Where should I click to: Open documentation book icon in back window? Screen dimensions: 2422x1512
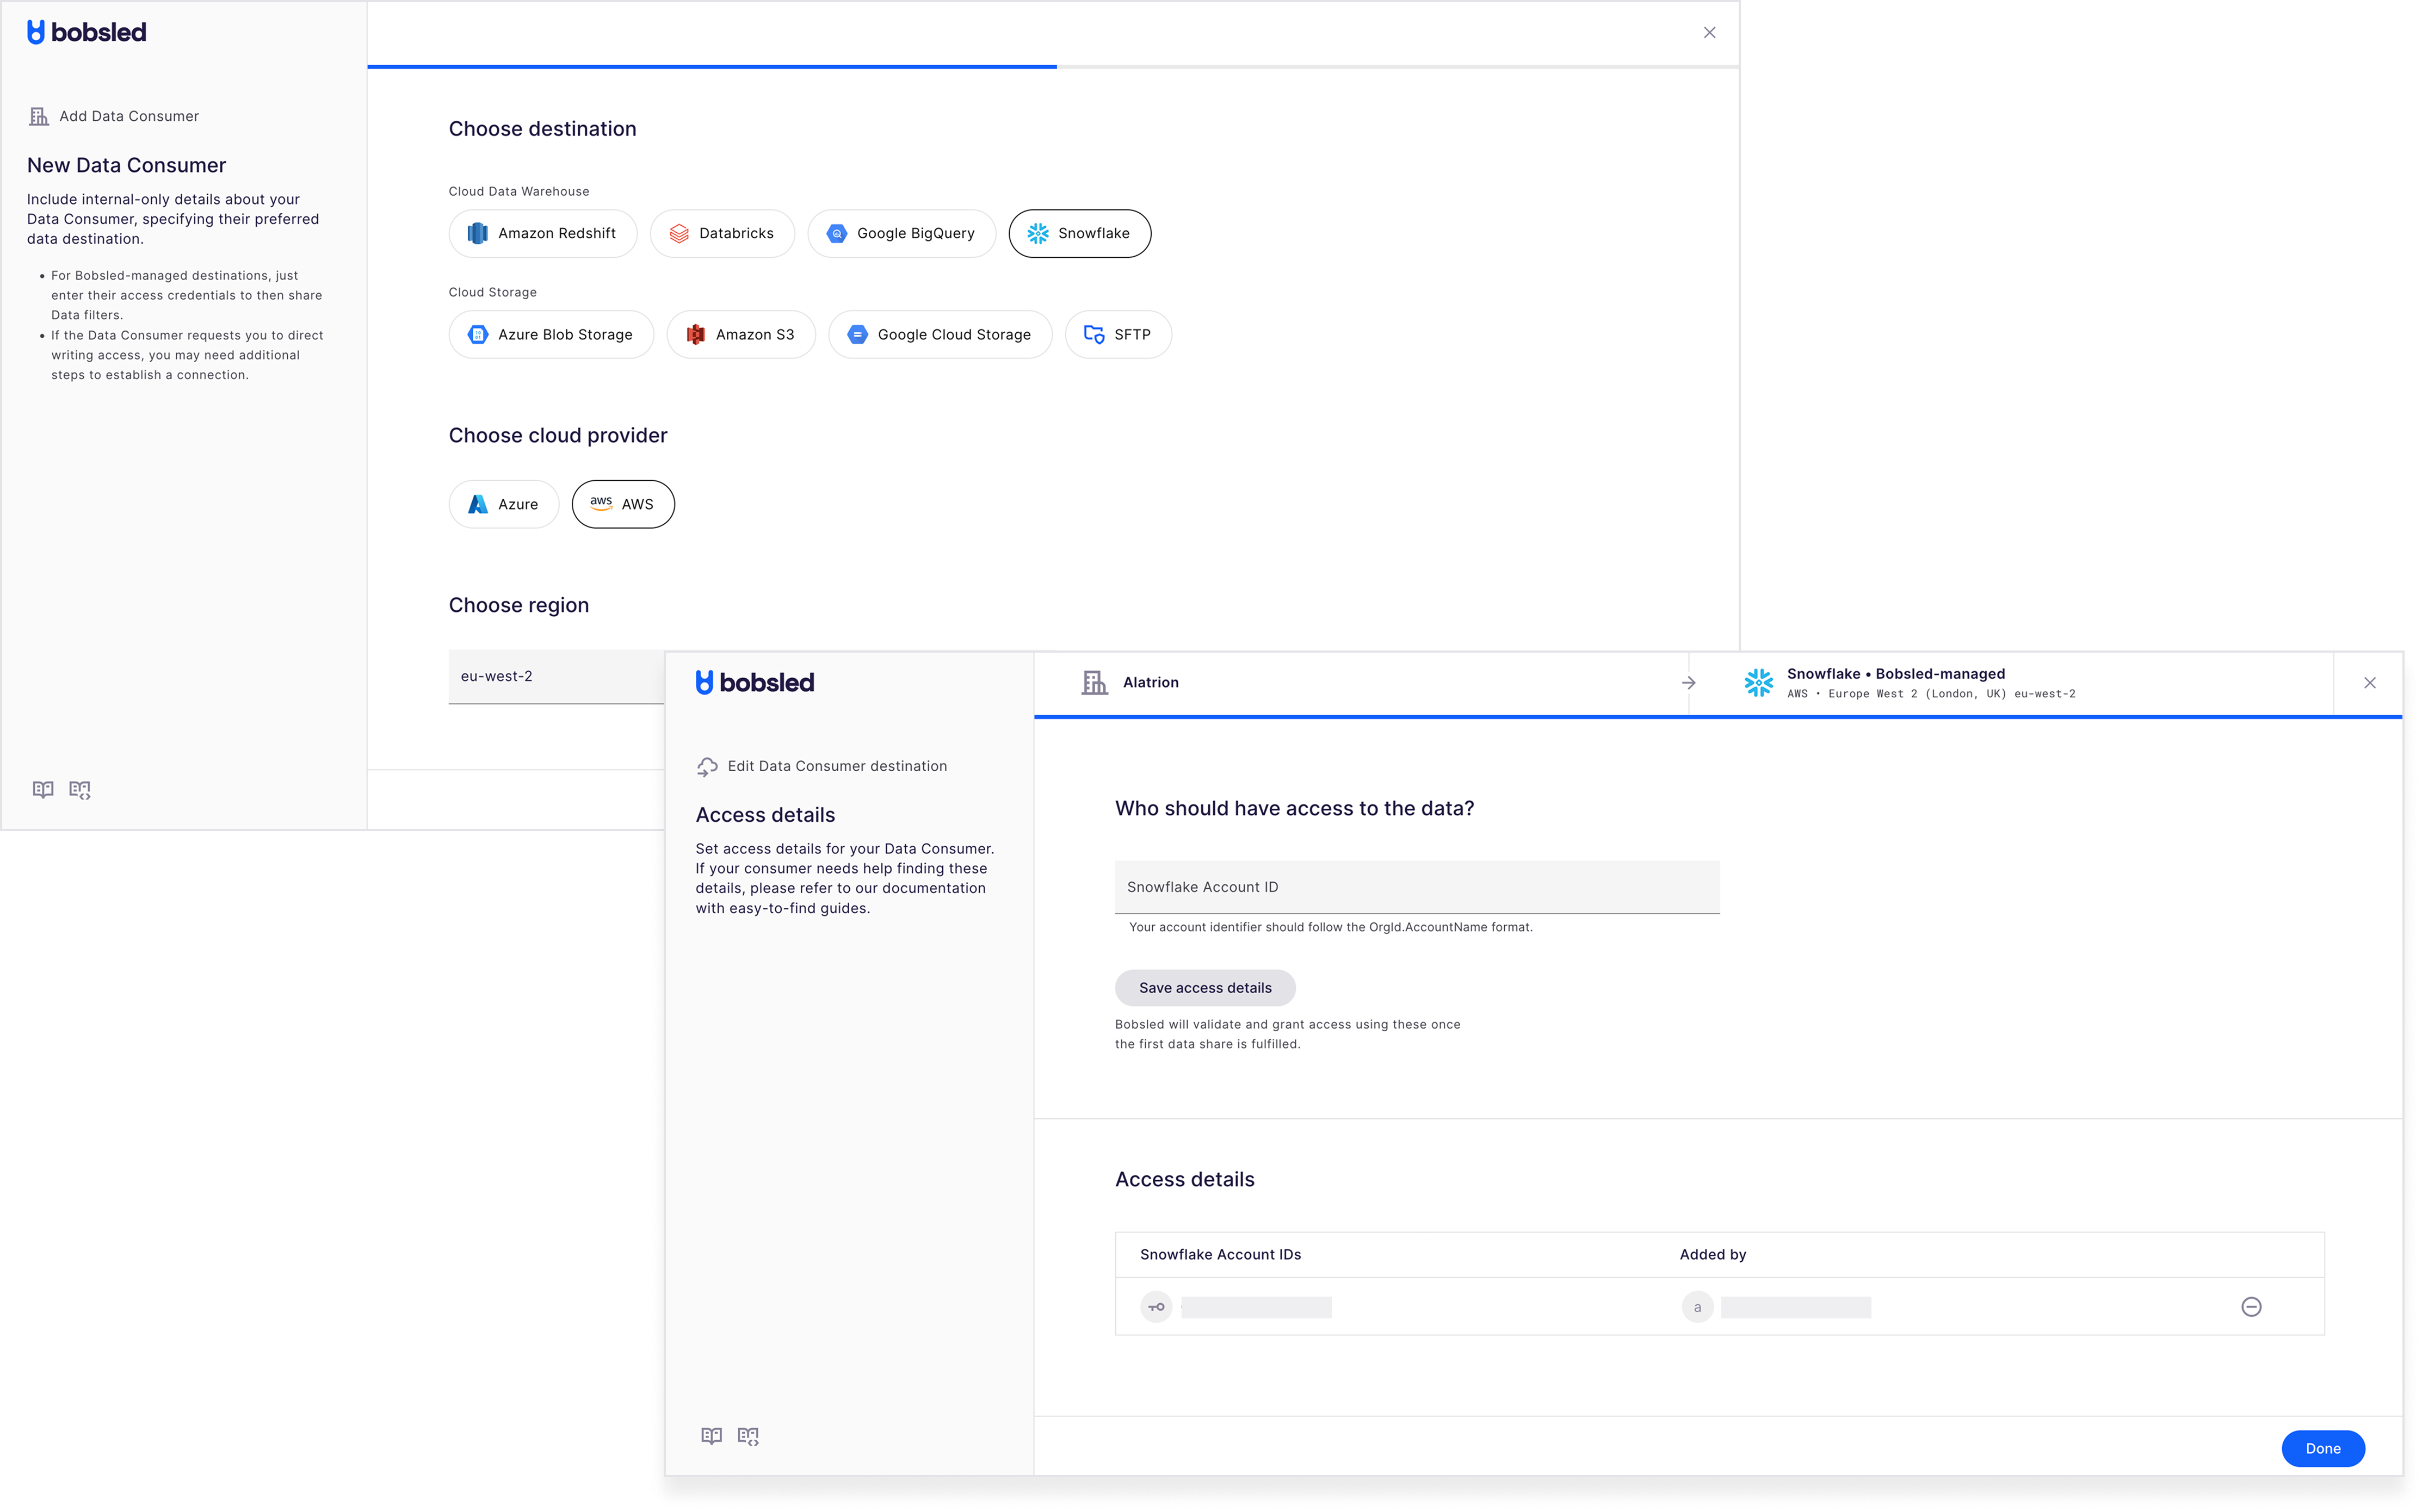[43, 789]
